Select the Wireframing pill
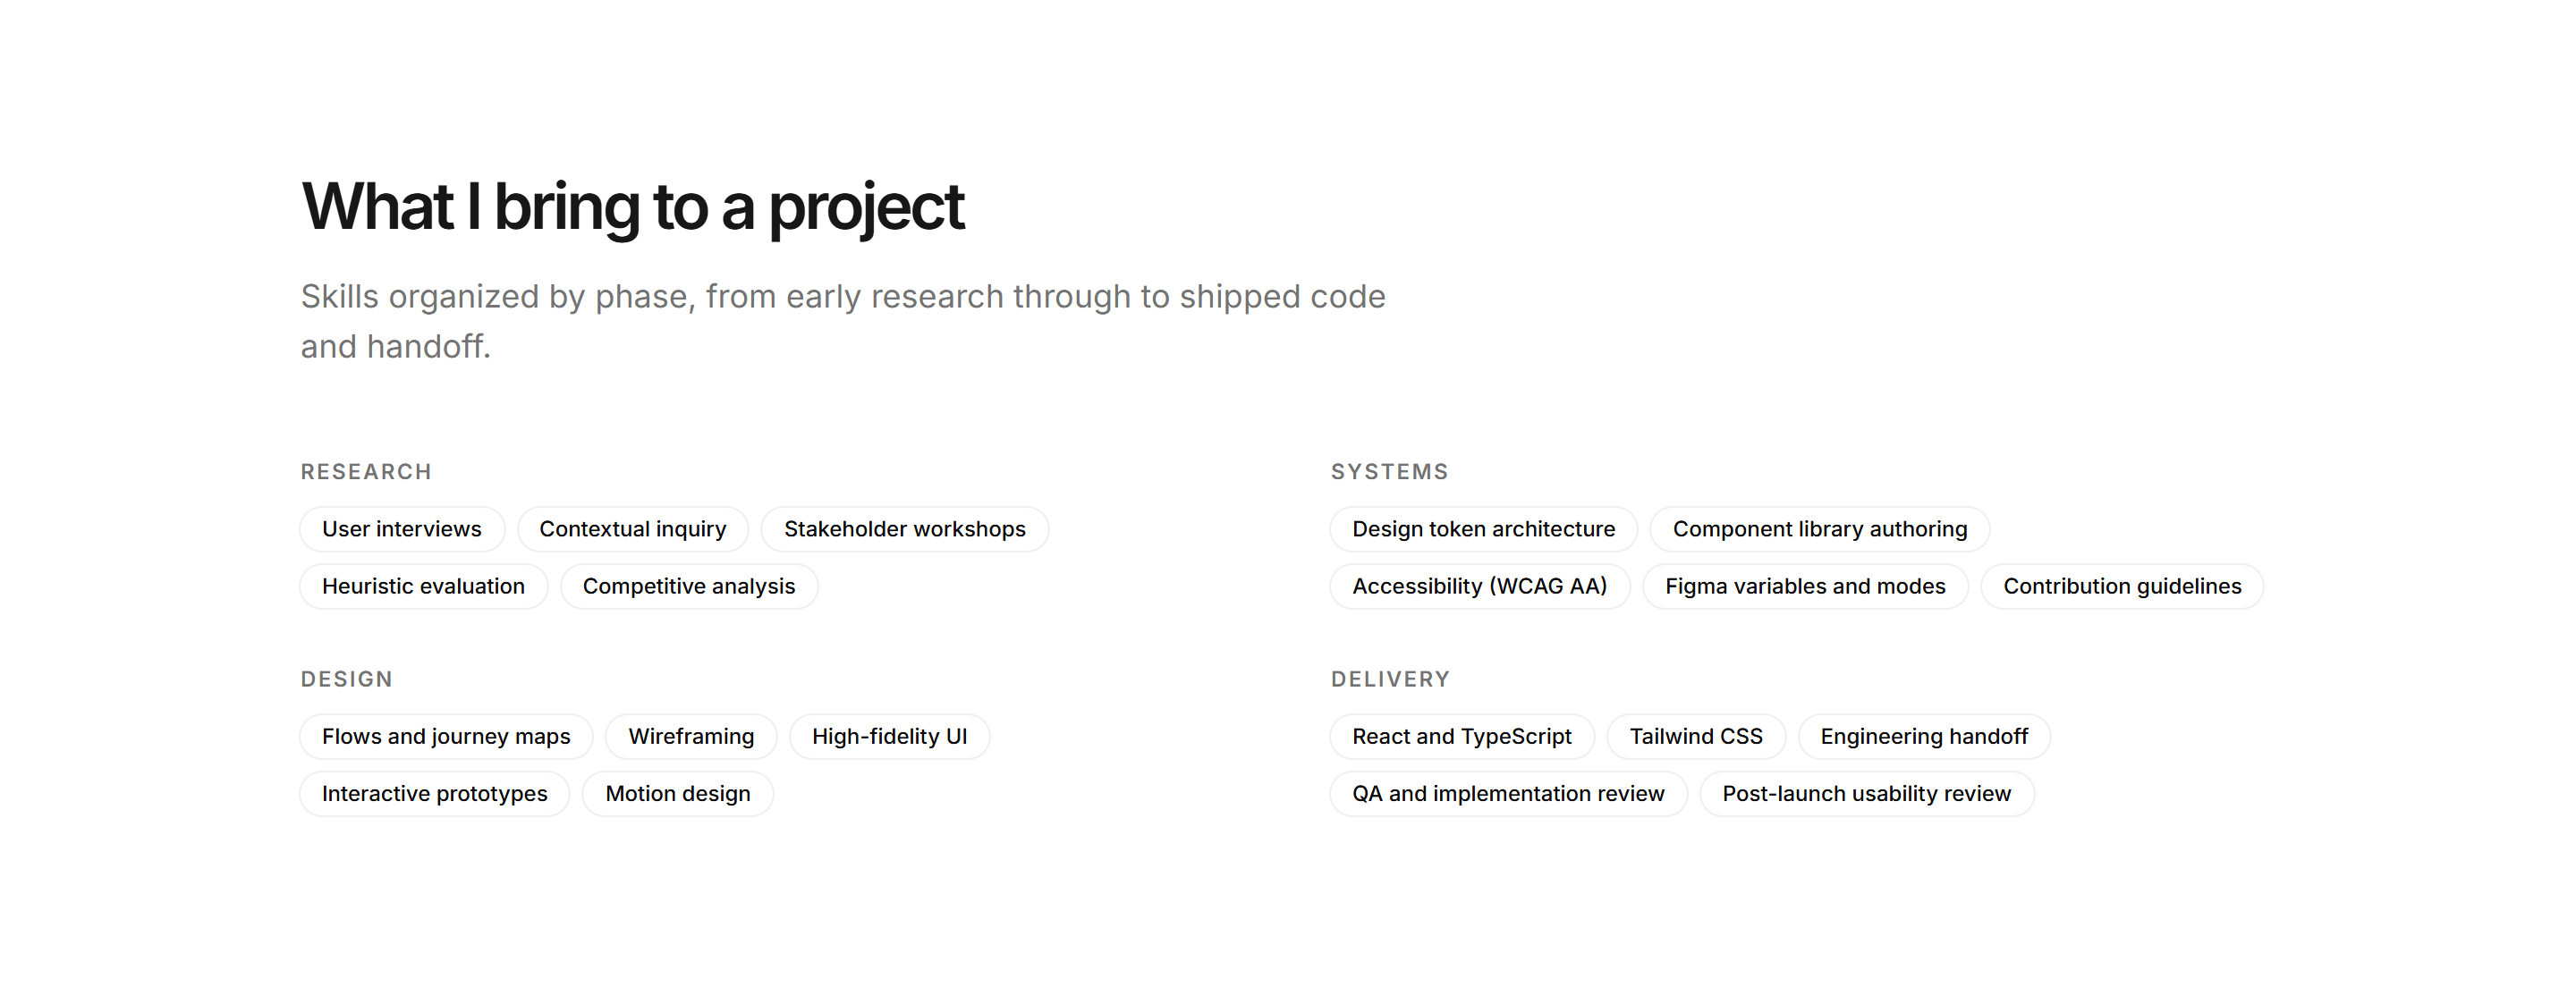This screenshot has height=987, width=2576. pos(692,737)
